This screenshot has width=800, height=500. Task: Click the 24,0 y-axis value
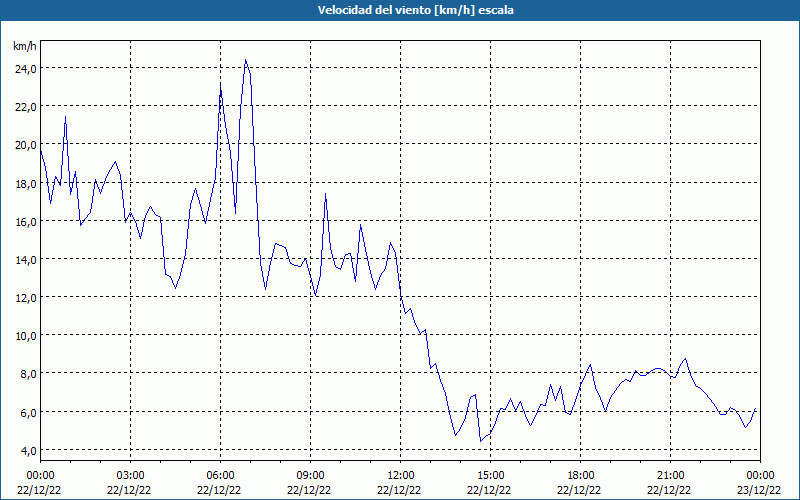(26, 68)
